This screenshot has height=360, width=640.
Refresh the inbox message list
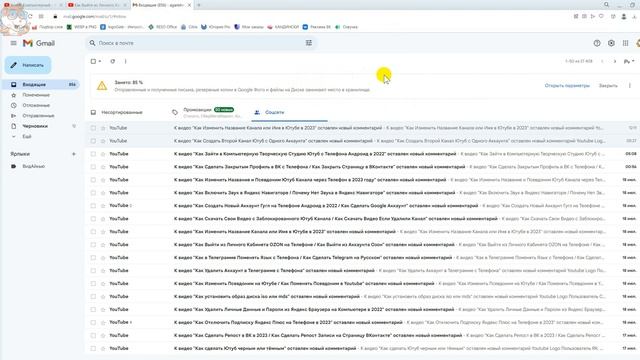click(113, 61)
